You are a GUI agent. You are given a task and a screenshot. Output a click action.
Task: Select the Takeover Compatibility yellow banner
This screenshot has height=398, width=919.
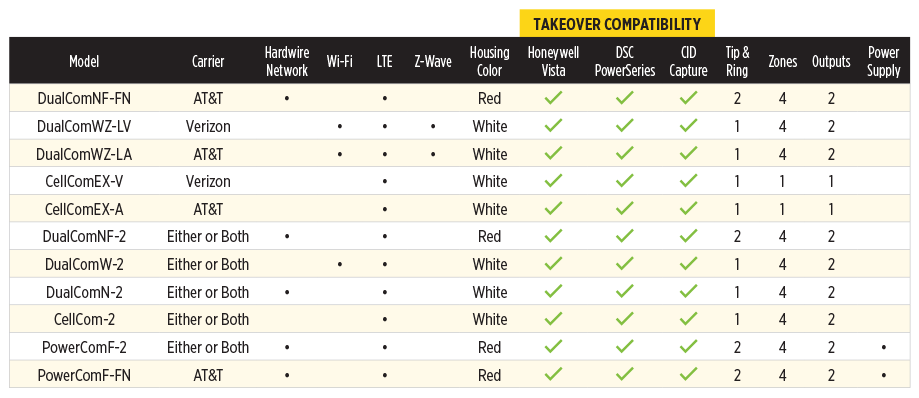tap(617, 24)
